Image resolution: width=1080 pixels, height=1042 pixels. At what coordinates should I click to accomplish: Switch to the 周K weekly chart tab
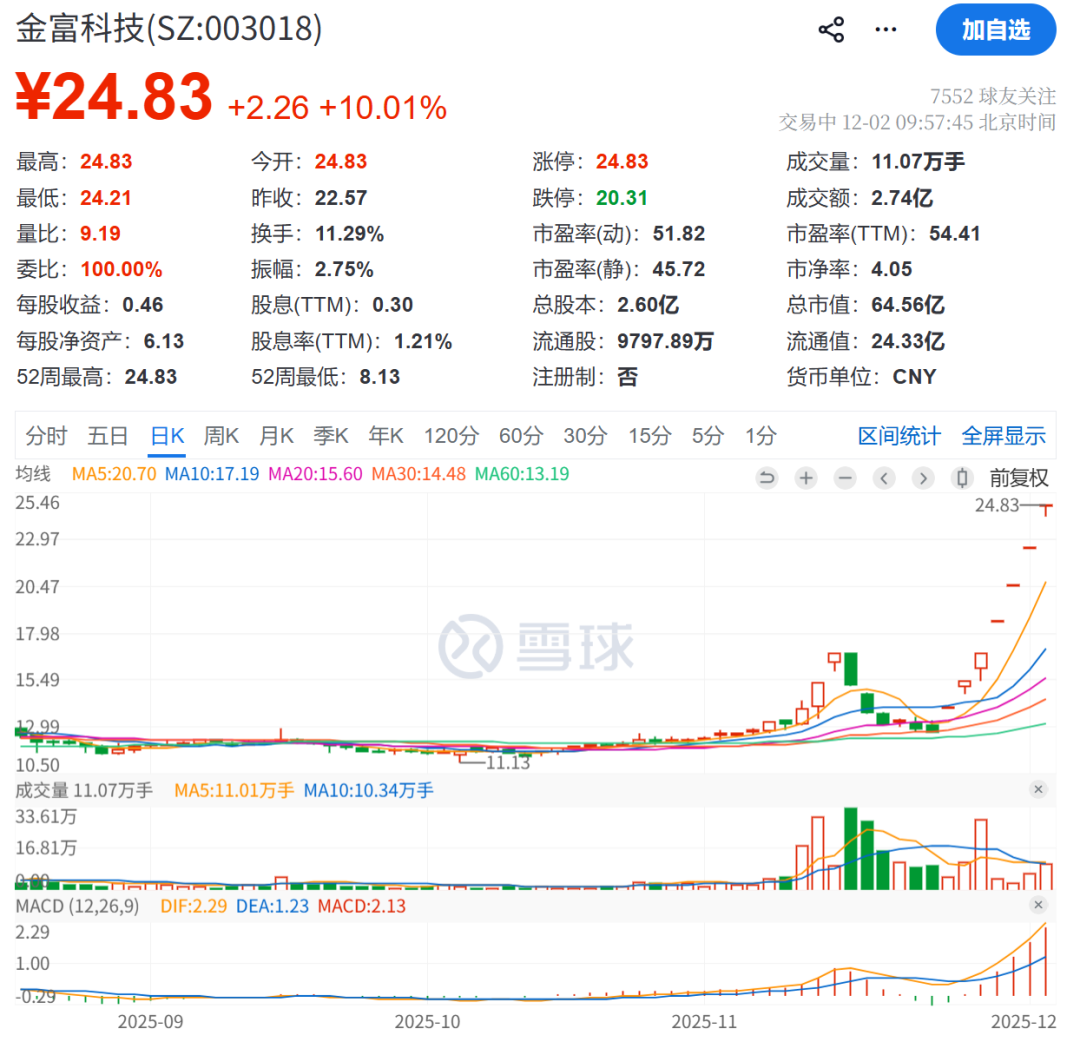(221, 435)
